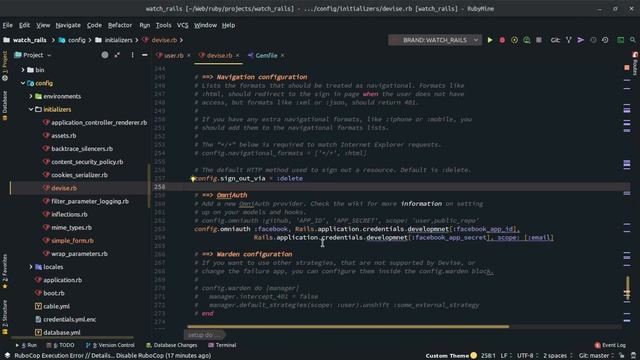Expand the environments folder

(31, 96)
